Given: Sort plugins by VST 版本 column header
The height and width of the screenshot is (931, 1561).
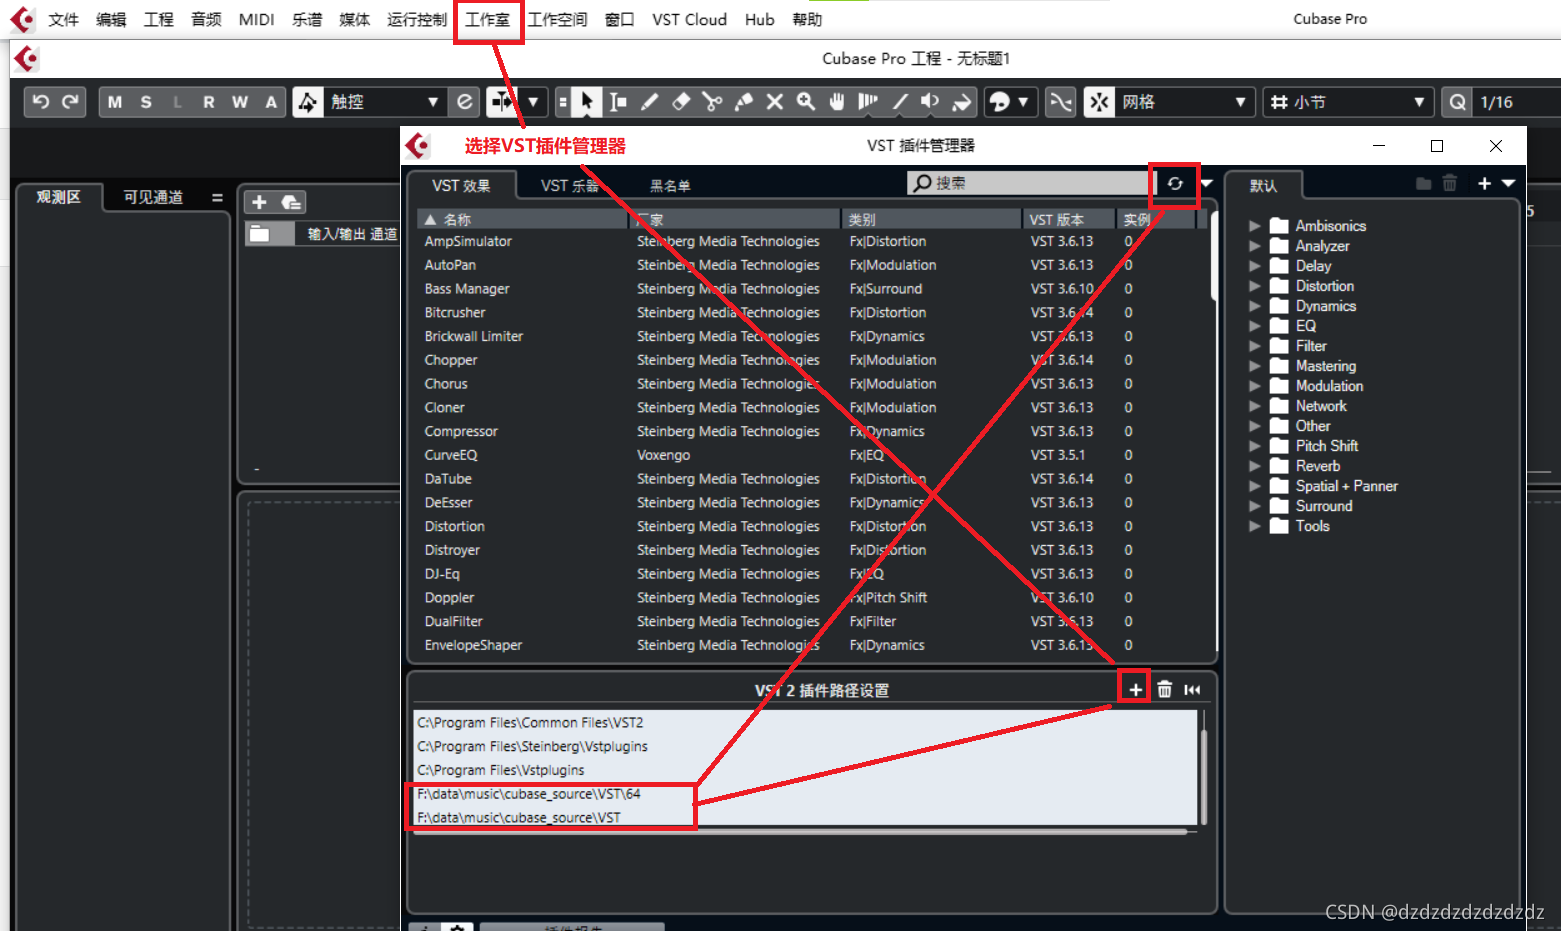Looking at the screenshot, I should [x=1068, y=219].
